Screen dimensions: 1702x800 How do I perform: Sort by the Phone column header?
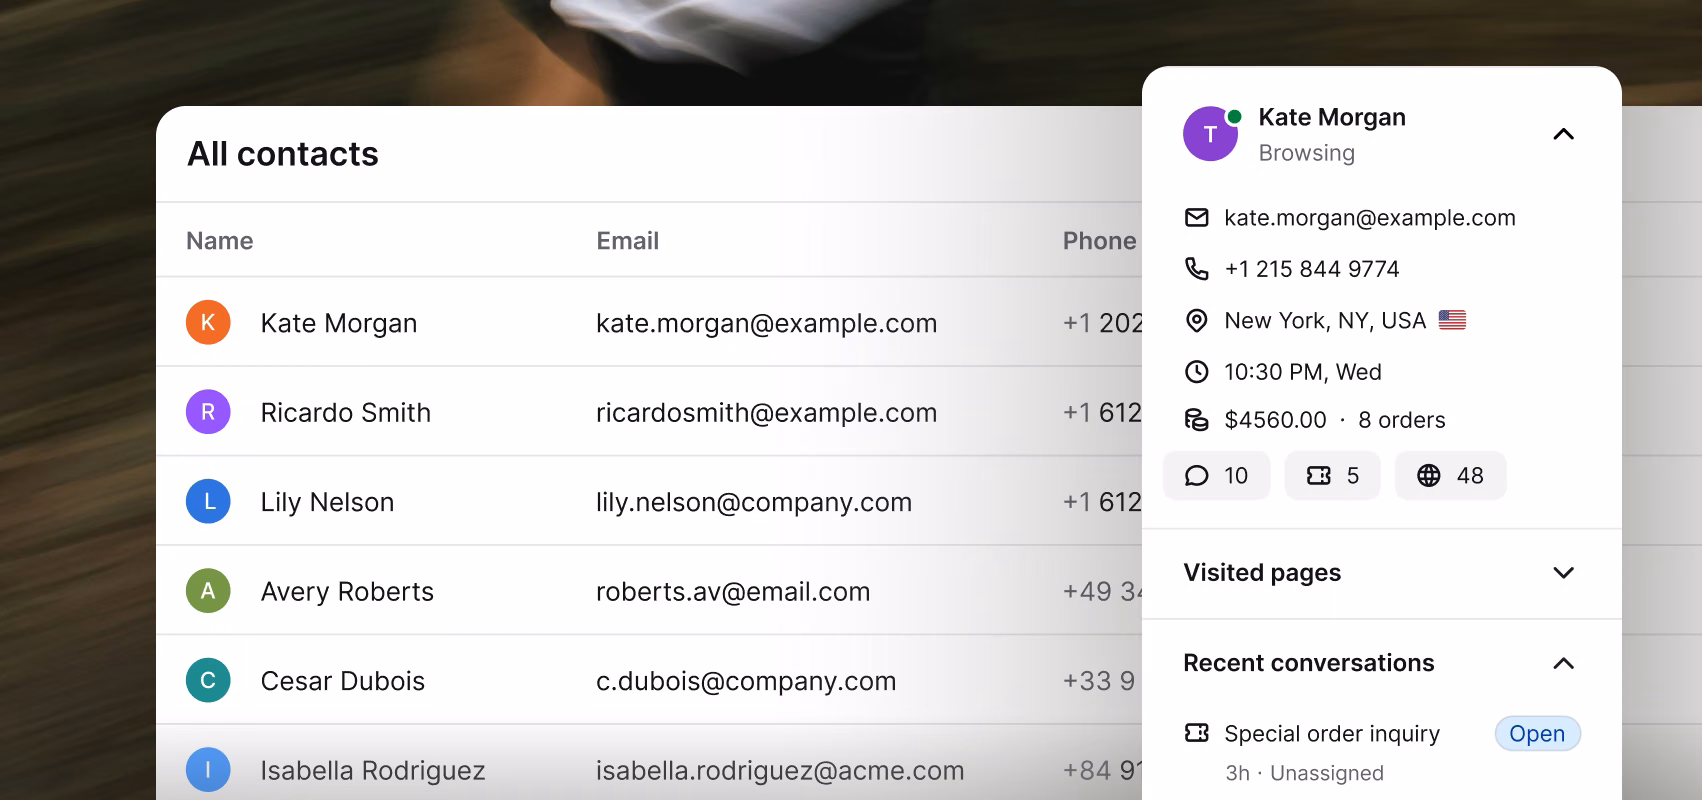[1100, 241]
